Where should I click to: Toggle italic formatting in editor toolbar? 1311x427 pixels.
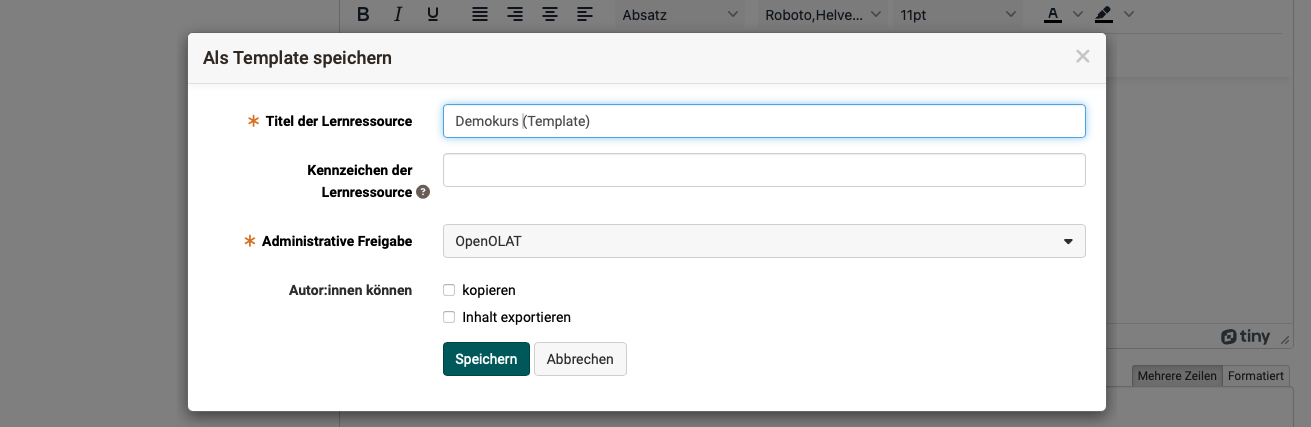(x=398, y=14)
